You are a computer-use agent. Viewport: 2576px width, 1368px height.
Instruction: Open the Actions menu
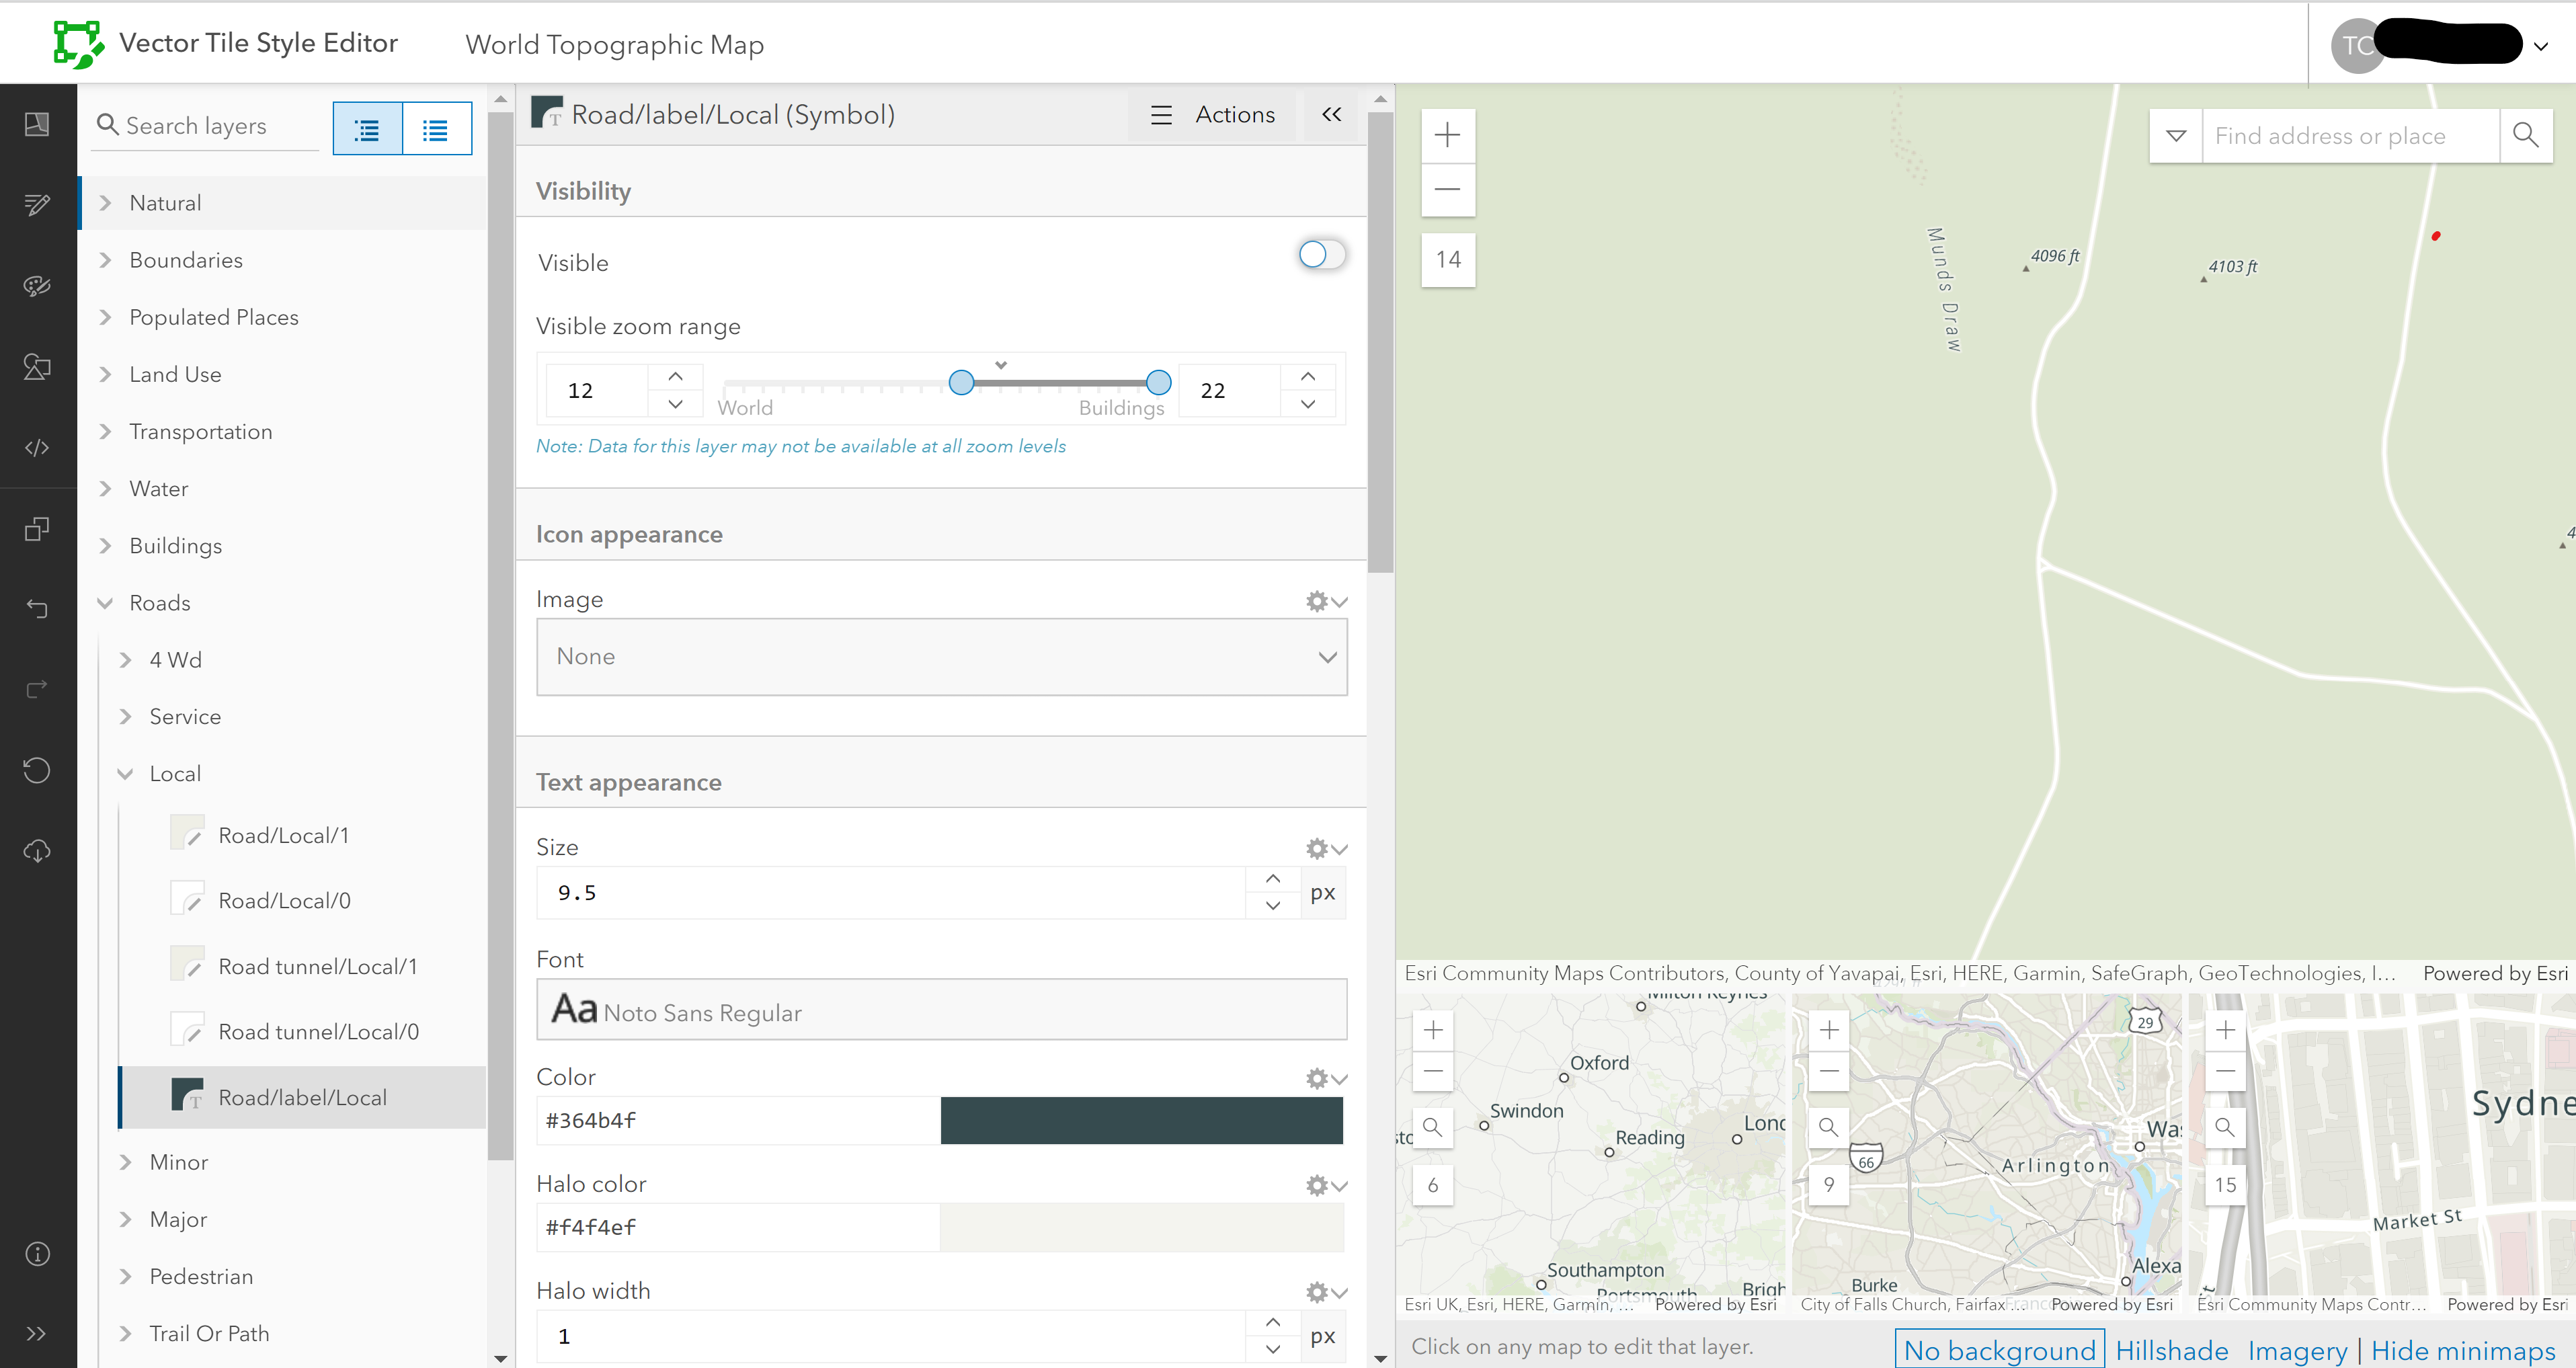(1213, 115)
